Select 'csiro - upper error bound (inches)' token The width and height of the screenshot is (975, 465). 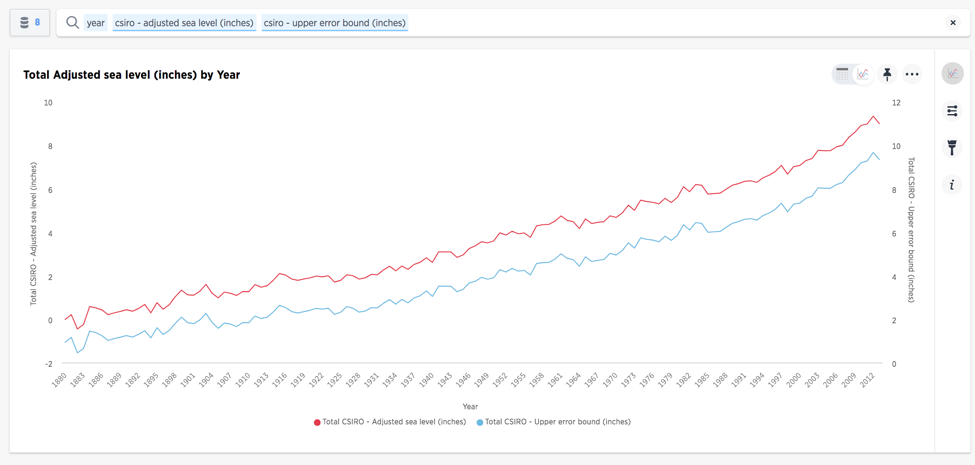tap(334, 23)
